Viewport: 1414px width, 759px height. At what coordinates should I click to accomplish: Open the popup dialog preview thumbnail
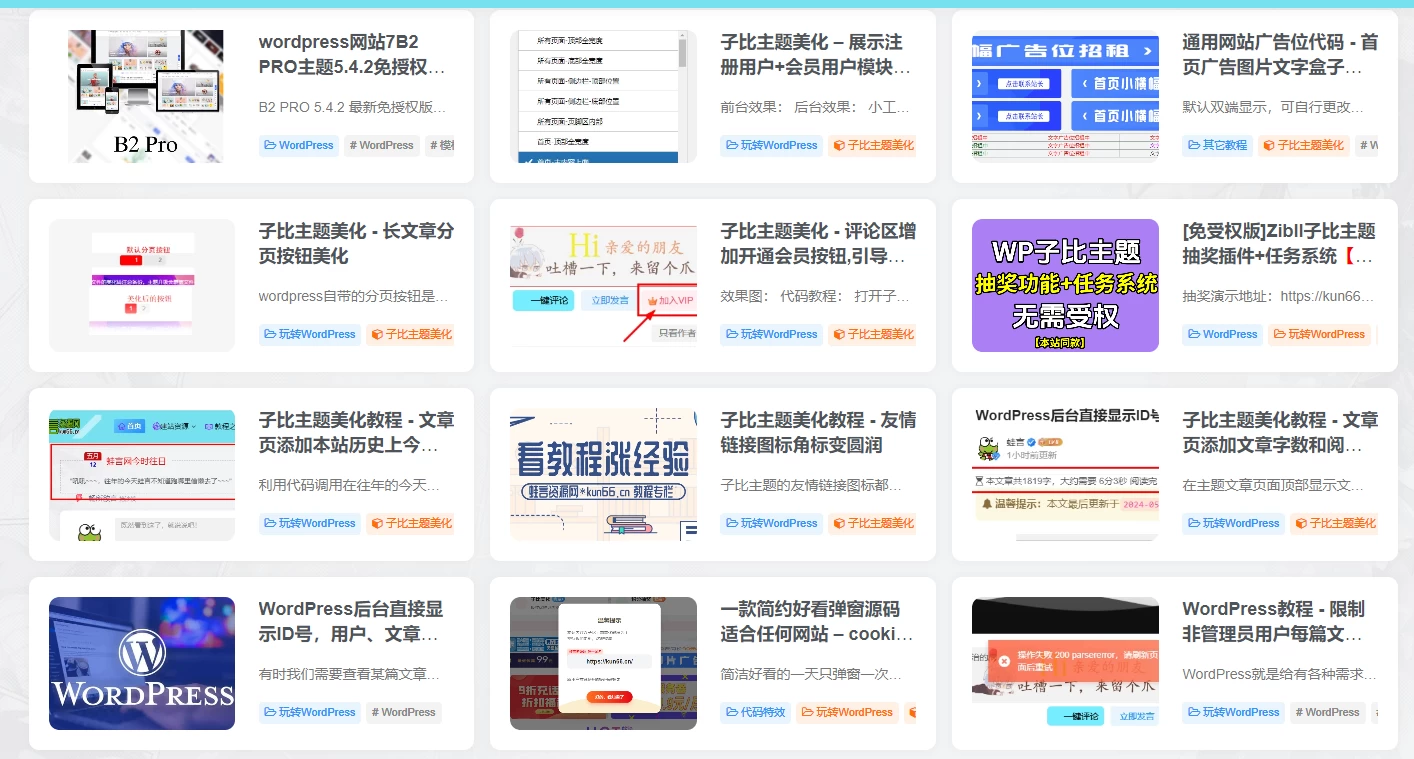[x=603, y=663]
